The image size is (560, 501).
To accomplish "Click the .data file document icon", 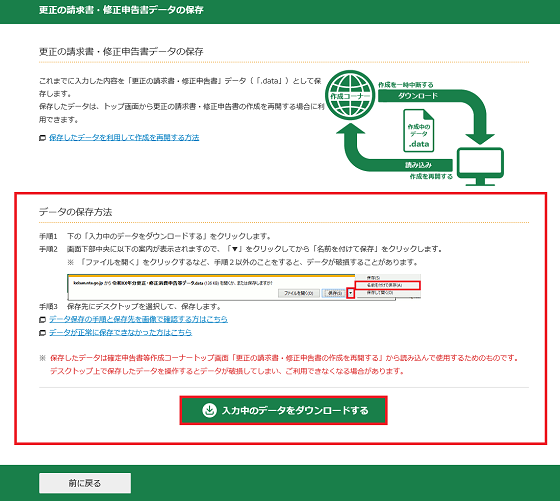I will pos(419,131).
